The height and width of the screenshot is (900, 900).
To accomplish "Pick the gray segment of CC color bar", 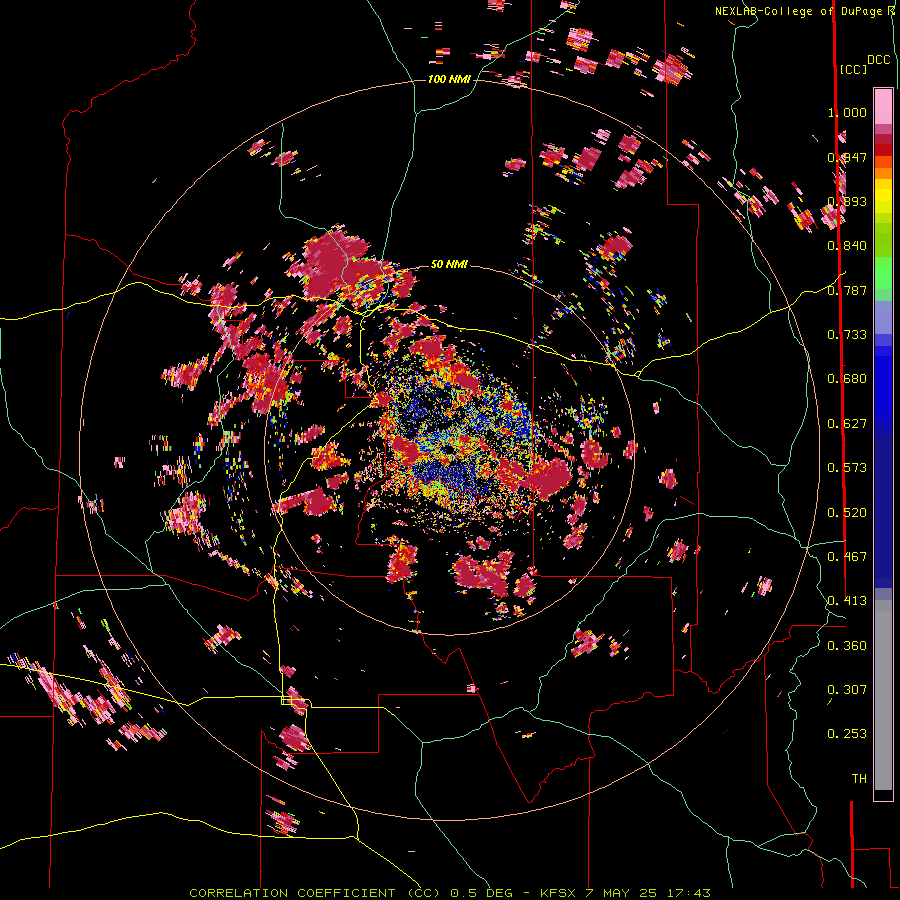I will coord(883,695).
